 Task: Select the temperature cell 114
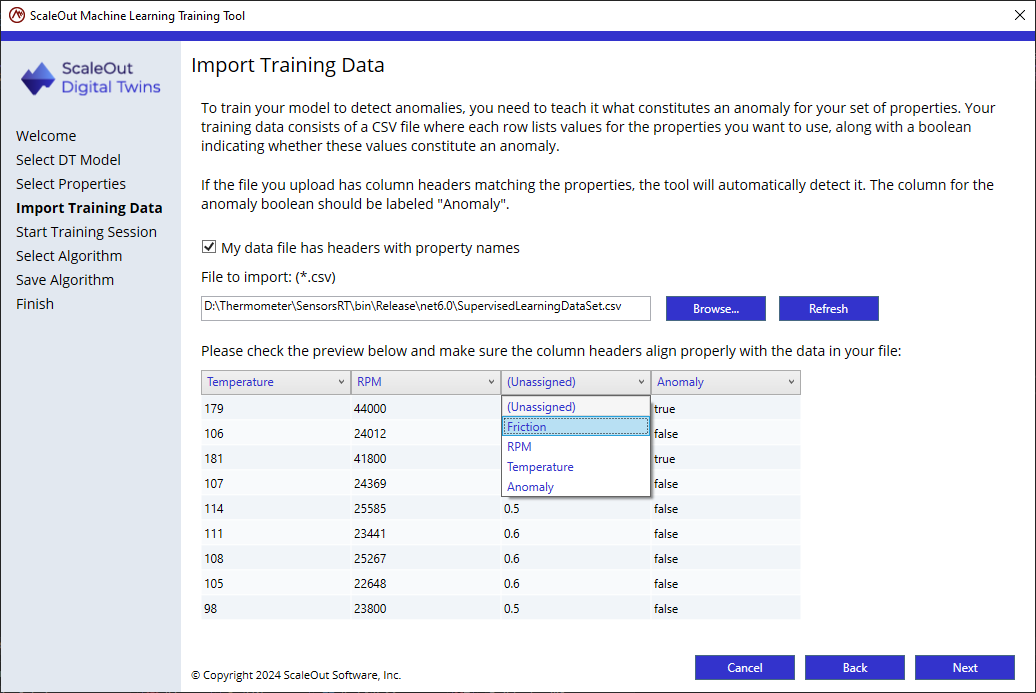(276, 509)
